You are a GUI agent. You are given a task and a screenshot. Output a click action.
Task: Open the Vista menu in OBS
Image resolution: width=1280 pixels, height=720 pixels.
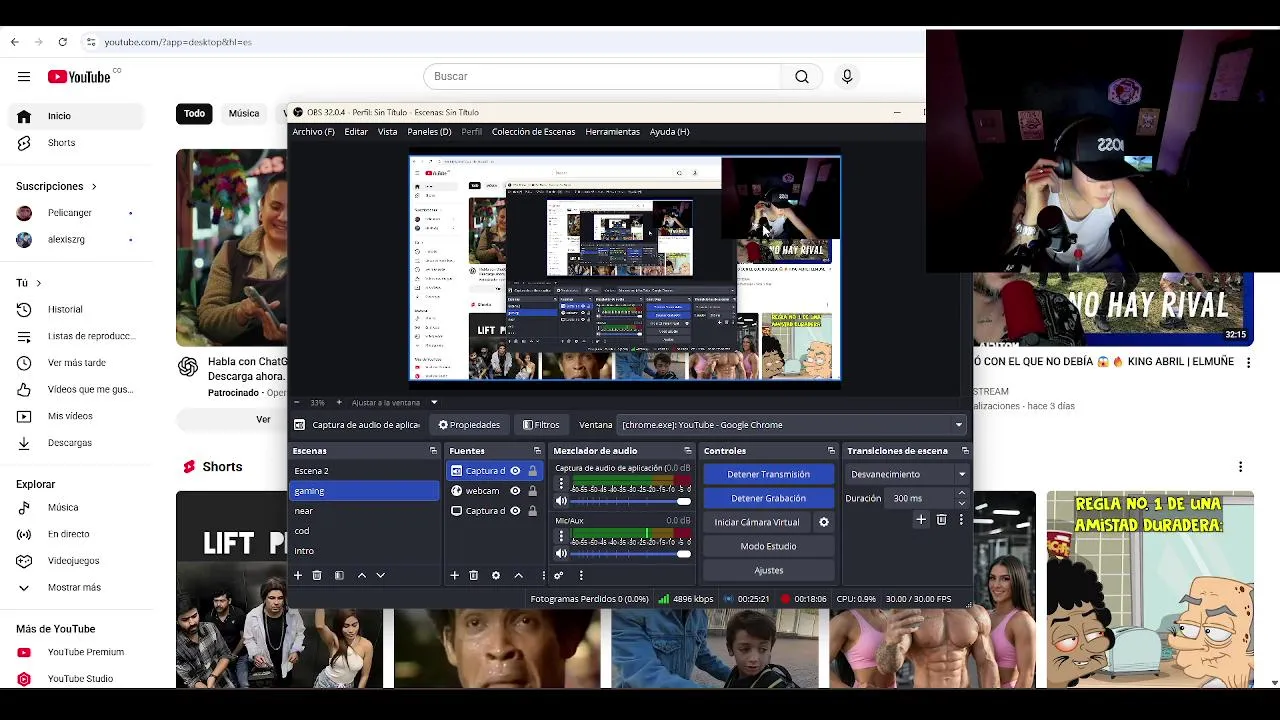pos(387,132)
